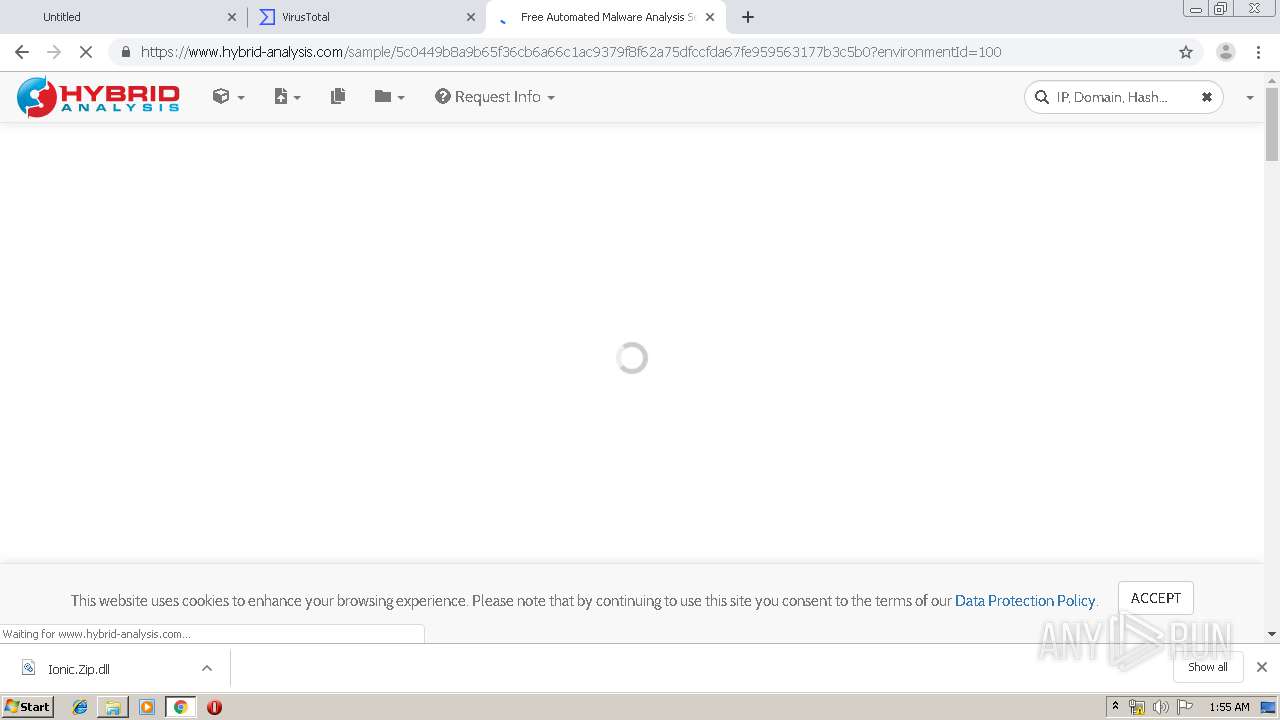The image size is (1280, 720).
Task: Open the Windows Start menu
Action: [28, 706]
